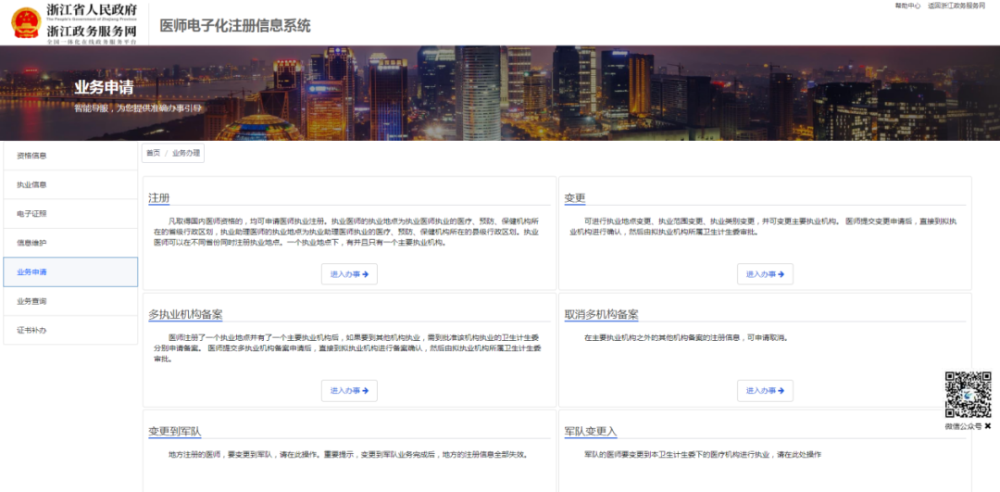Click 首页 in the breadcrumb

pos(153,153)
